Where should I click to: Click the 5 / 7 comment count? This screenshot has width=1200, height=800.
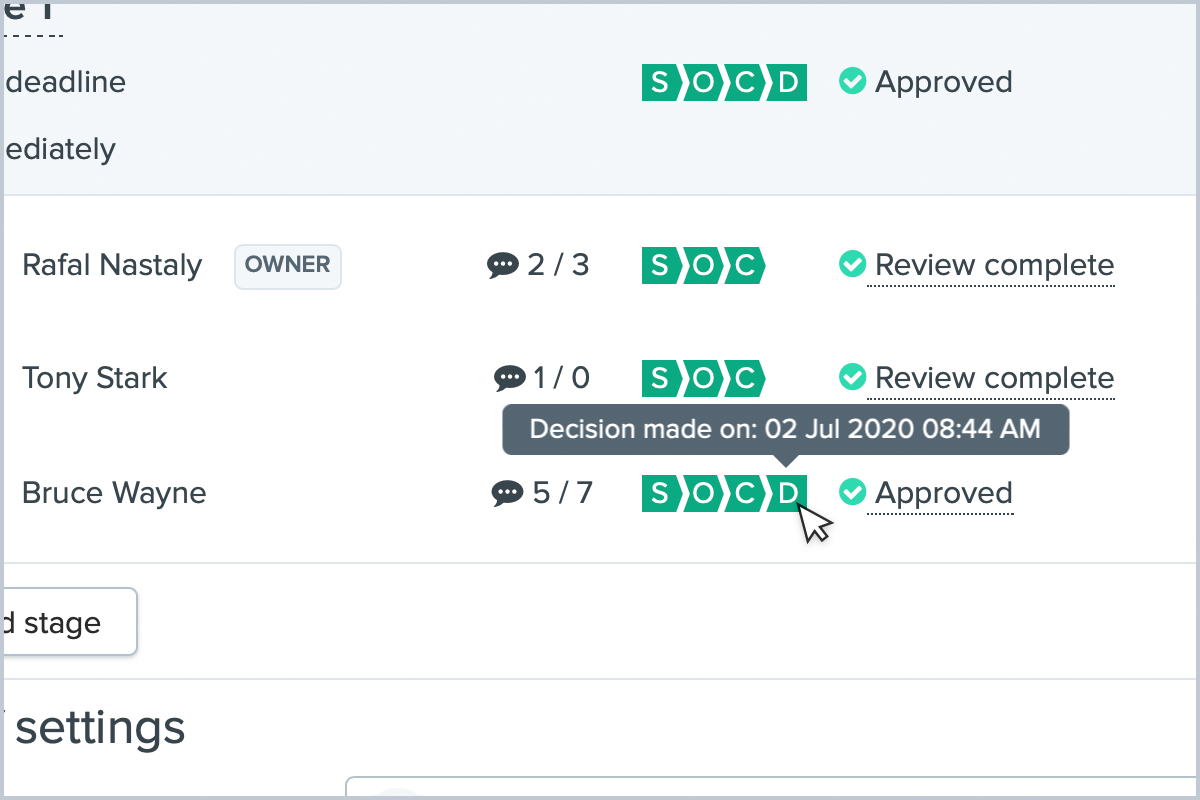[x=562, y=493]
